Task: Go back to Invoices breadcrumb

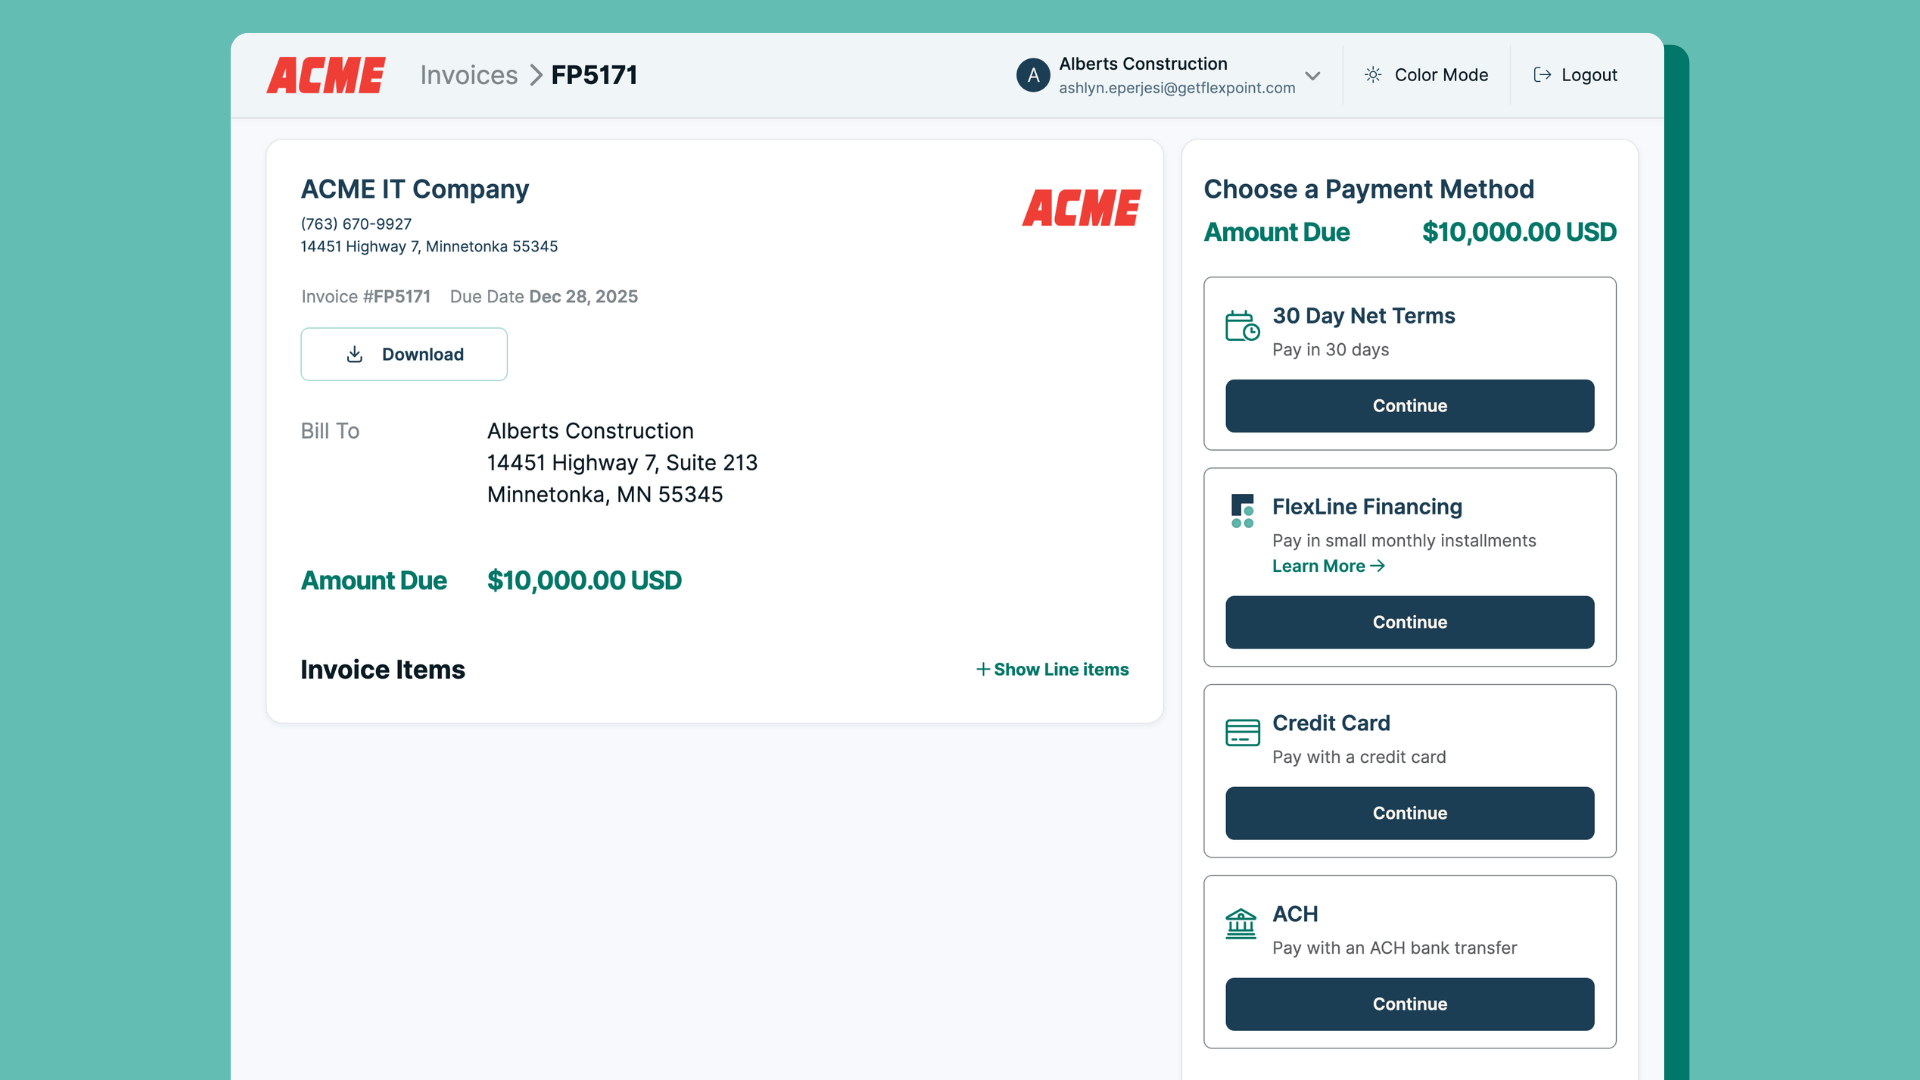Action: pyautogui.click(x=468, y=75)
